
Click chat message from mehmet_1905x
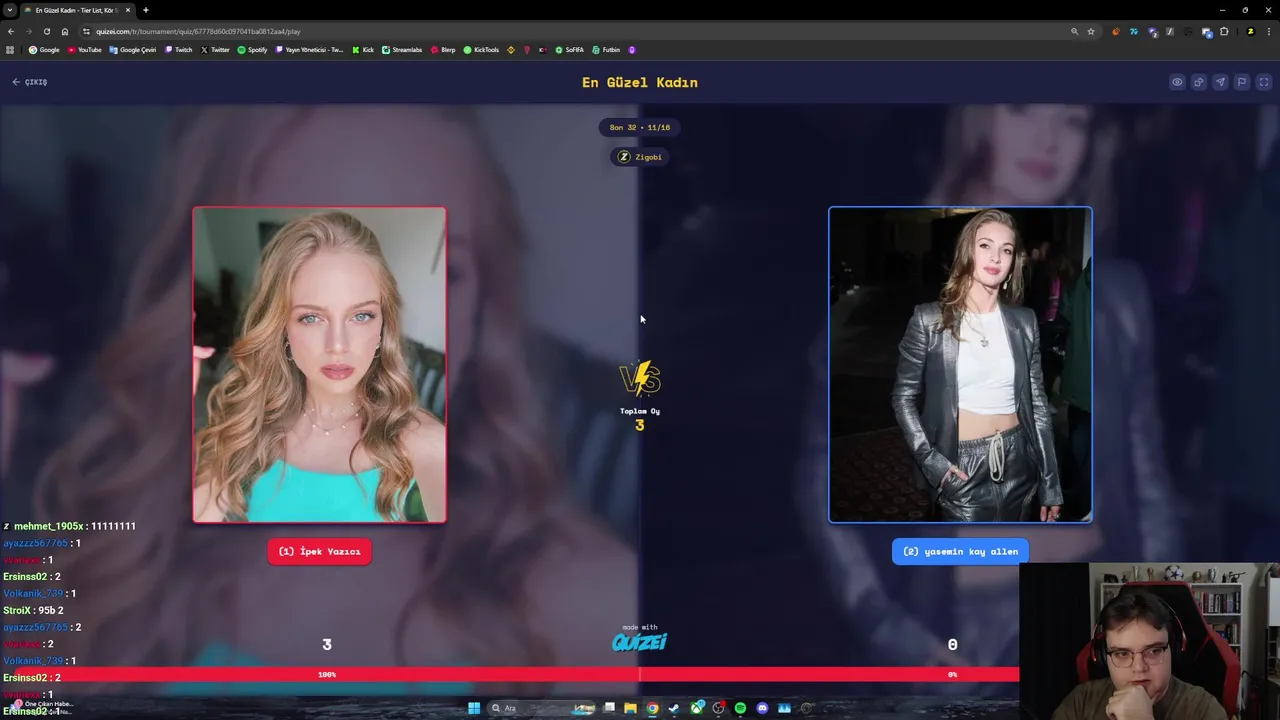(x=70, y=526)
